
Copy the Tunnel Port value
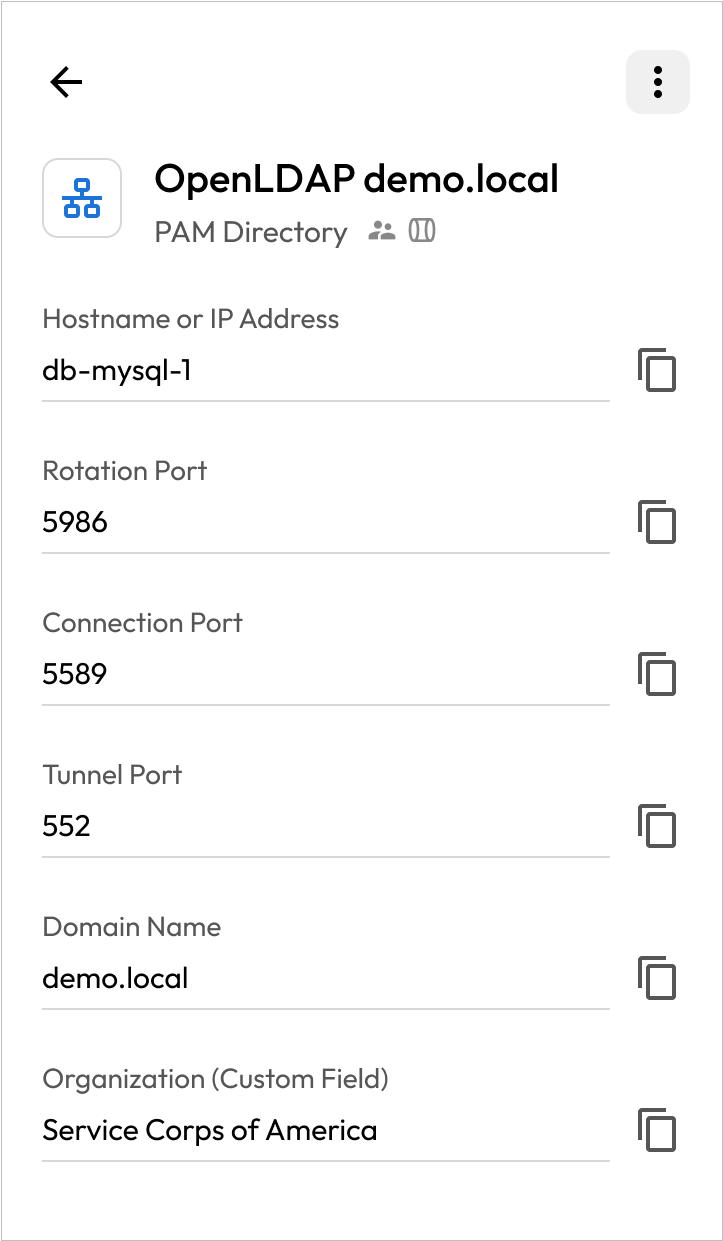pos(657,826)
